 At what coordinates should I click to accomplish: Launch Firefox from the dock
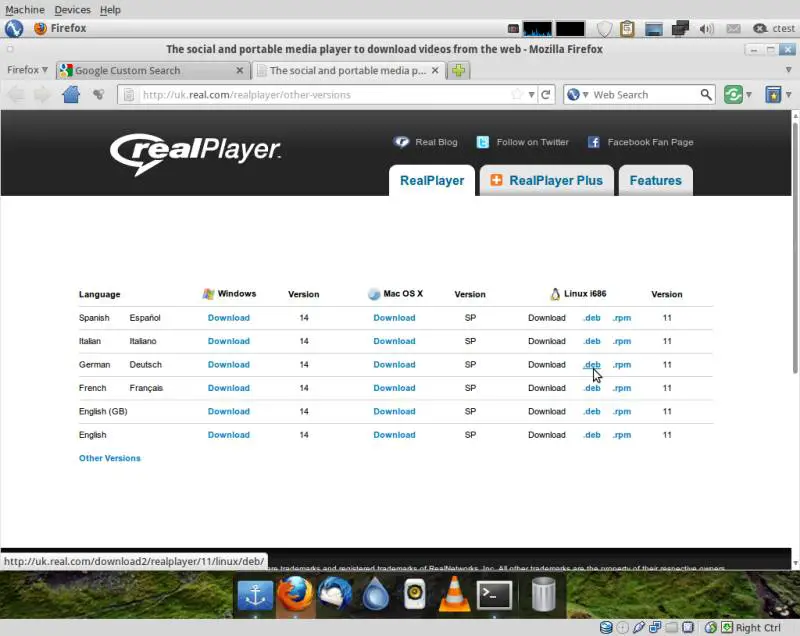click(x=295, y=594)
